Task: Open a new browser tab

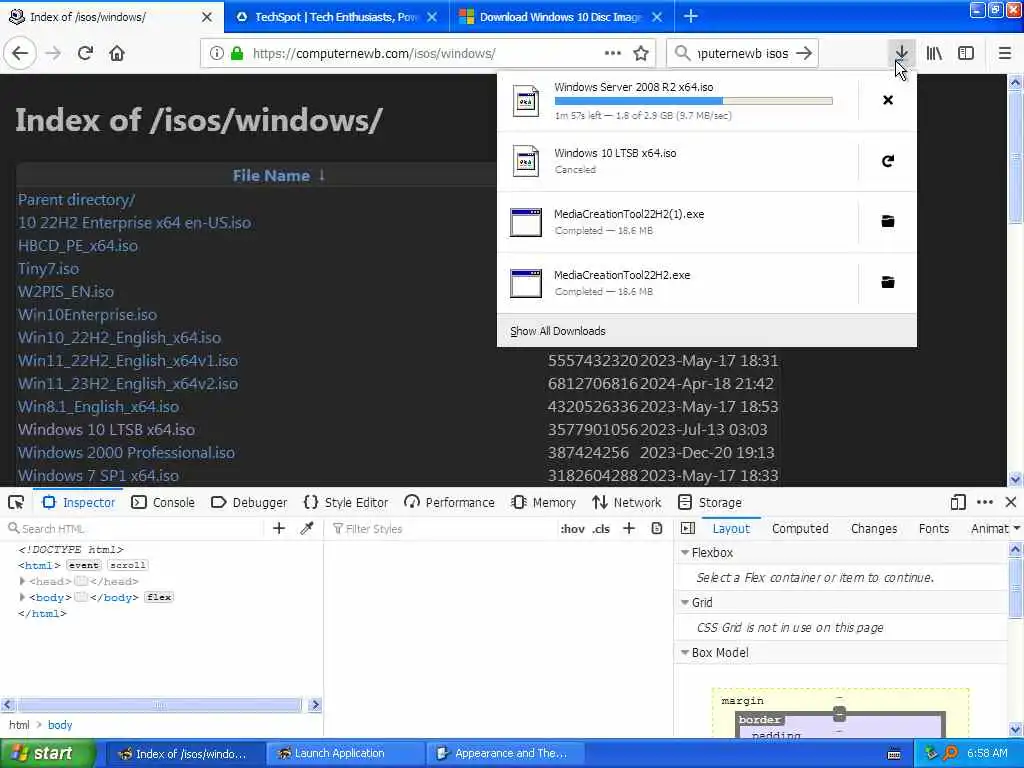Action: click(690, 16)
